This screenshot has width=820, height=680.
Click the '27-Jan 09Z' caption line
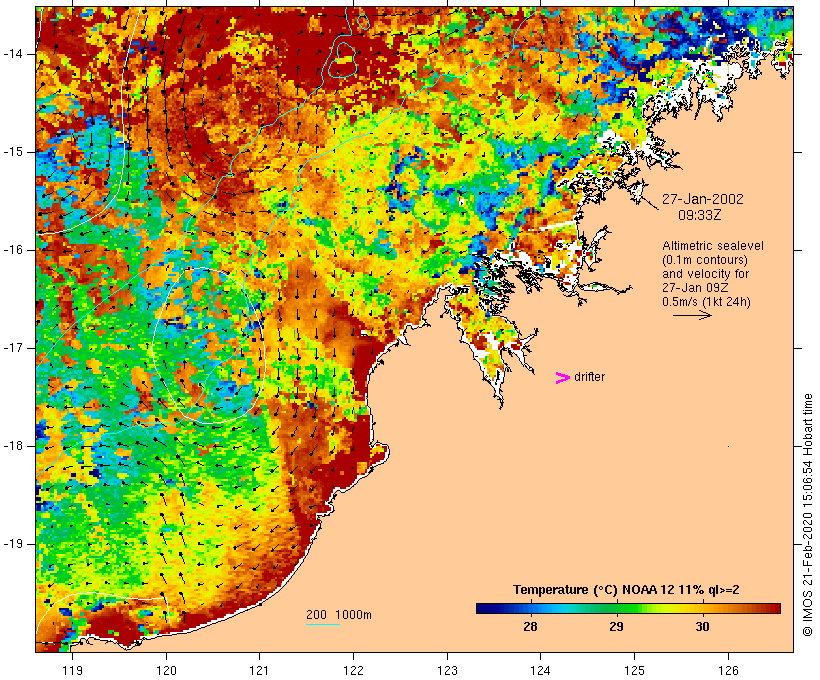point(695,288)
